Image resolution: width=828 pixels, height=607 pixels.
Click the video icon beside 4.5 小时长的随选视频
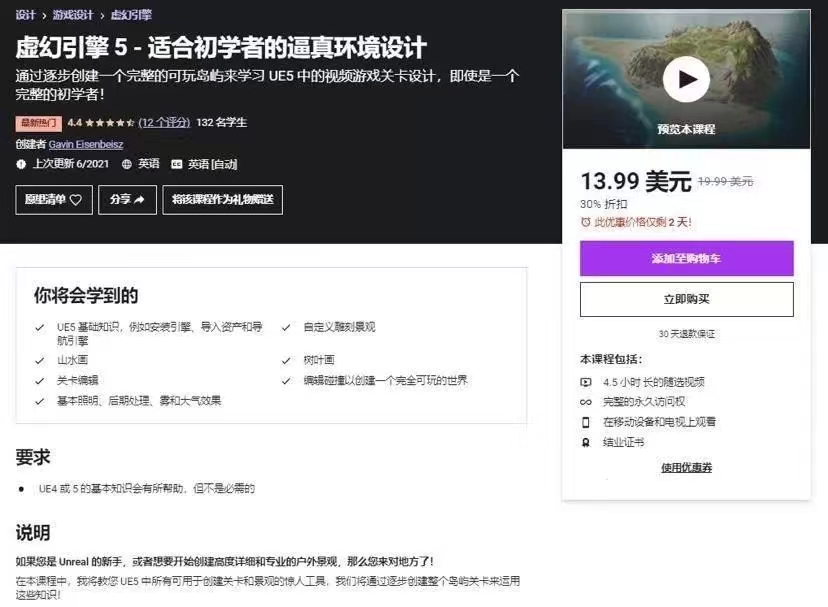(586, 382)
